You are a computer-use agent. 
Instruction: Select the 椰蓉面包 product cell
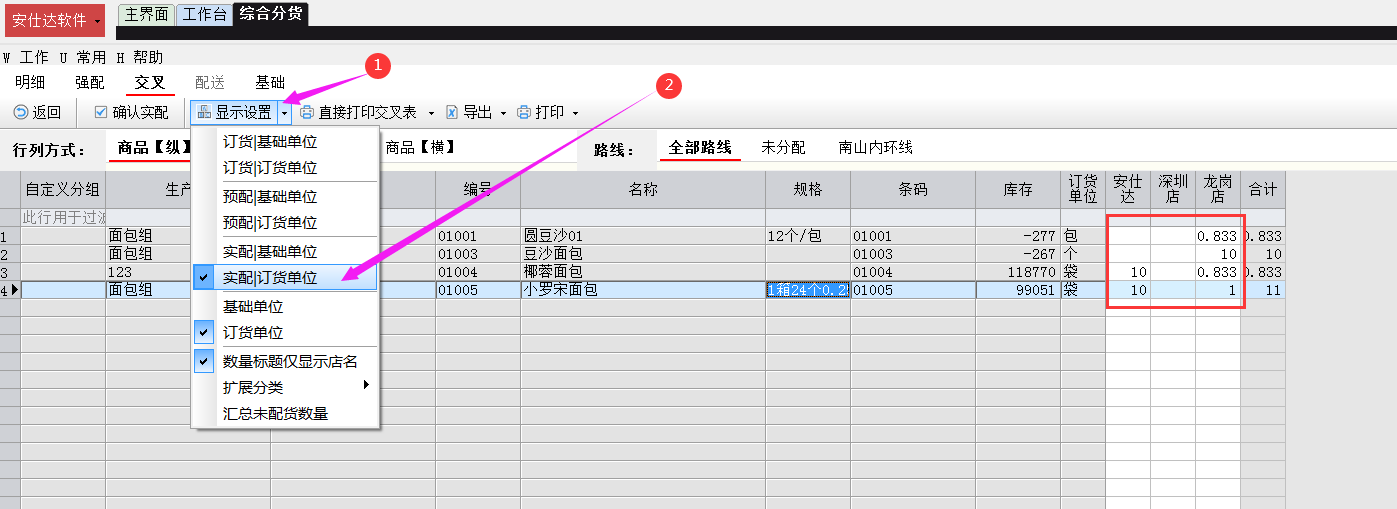(643, 272)
